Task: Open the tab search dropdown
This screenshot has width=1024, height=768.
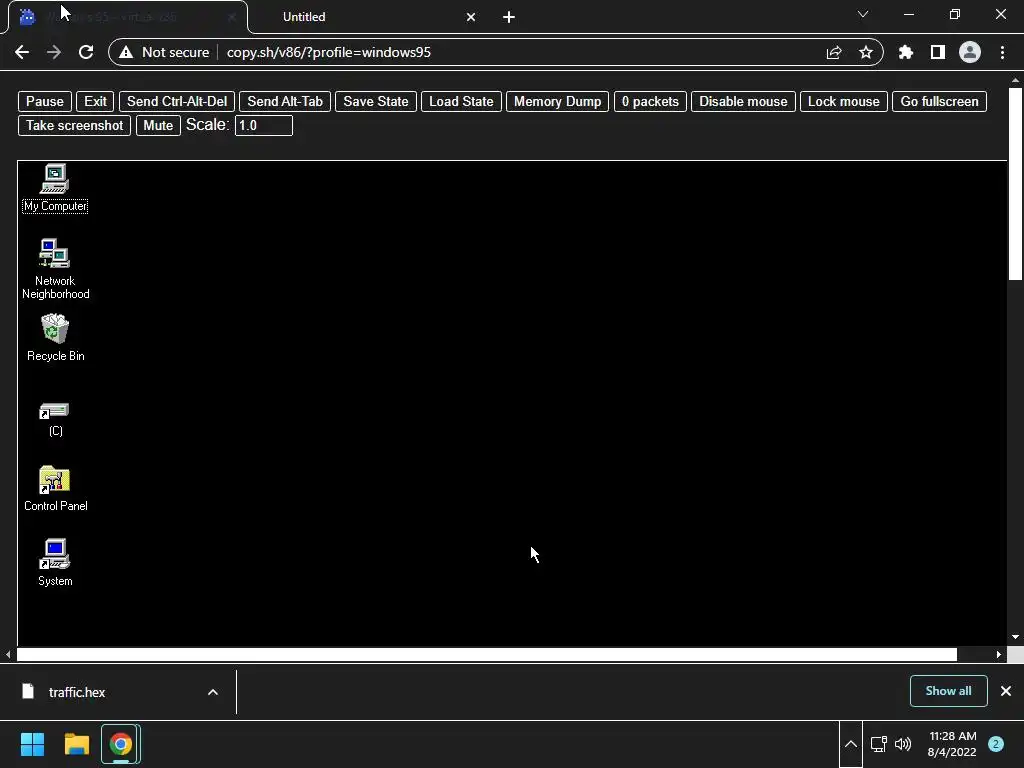Action: 863,14
